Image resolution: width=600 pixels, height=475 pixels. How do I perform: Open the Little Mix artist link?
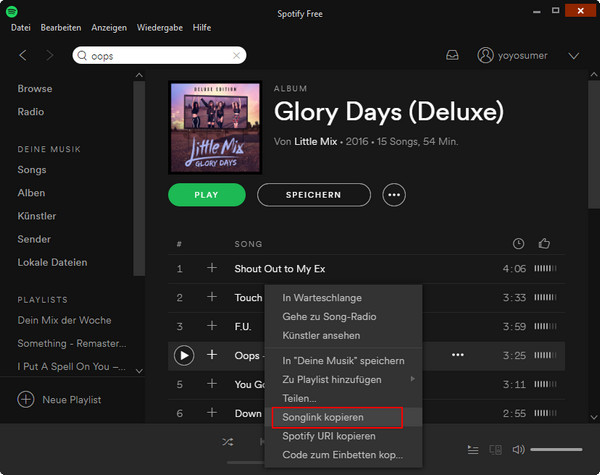(316, 142)
